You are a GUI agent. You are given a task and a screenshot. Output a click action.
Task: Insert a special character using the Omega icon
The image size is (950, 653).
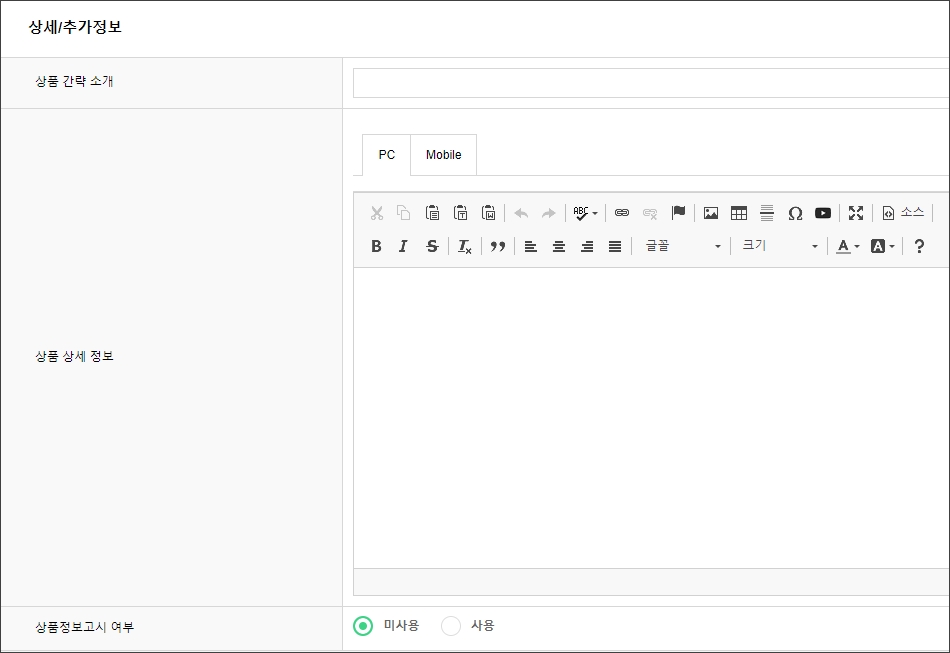point(795,213)
